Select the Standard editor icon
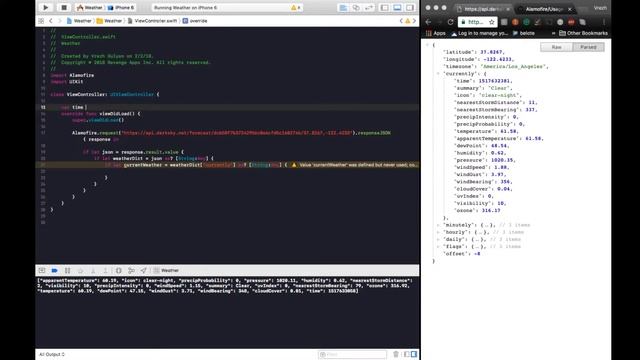 pyautogui.click(x=343, y=7)
